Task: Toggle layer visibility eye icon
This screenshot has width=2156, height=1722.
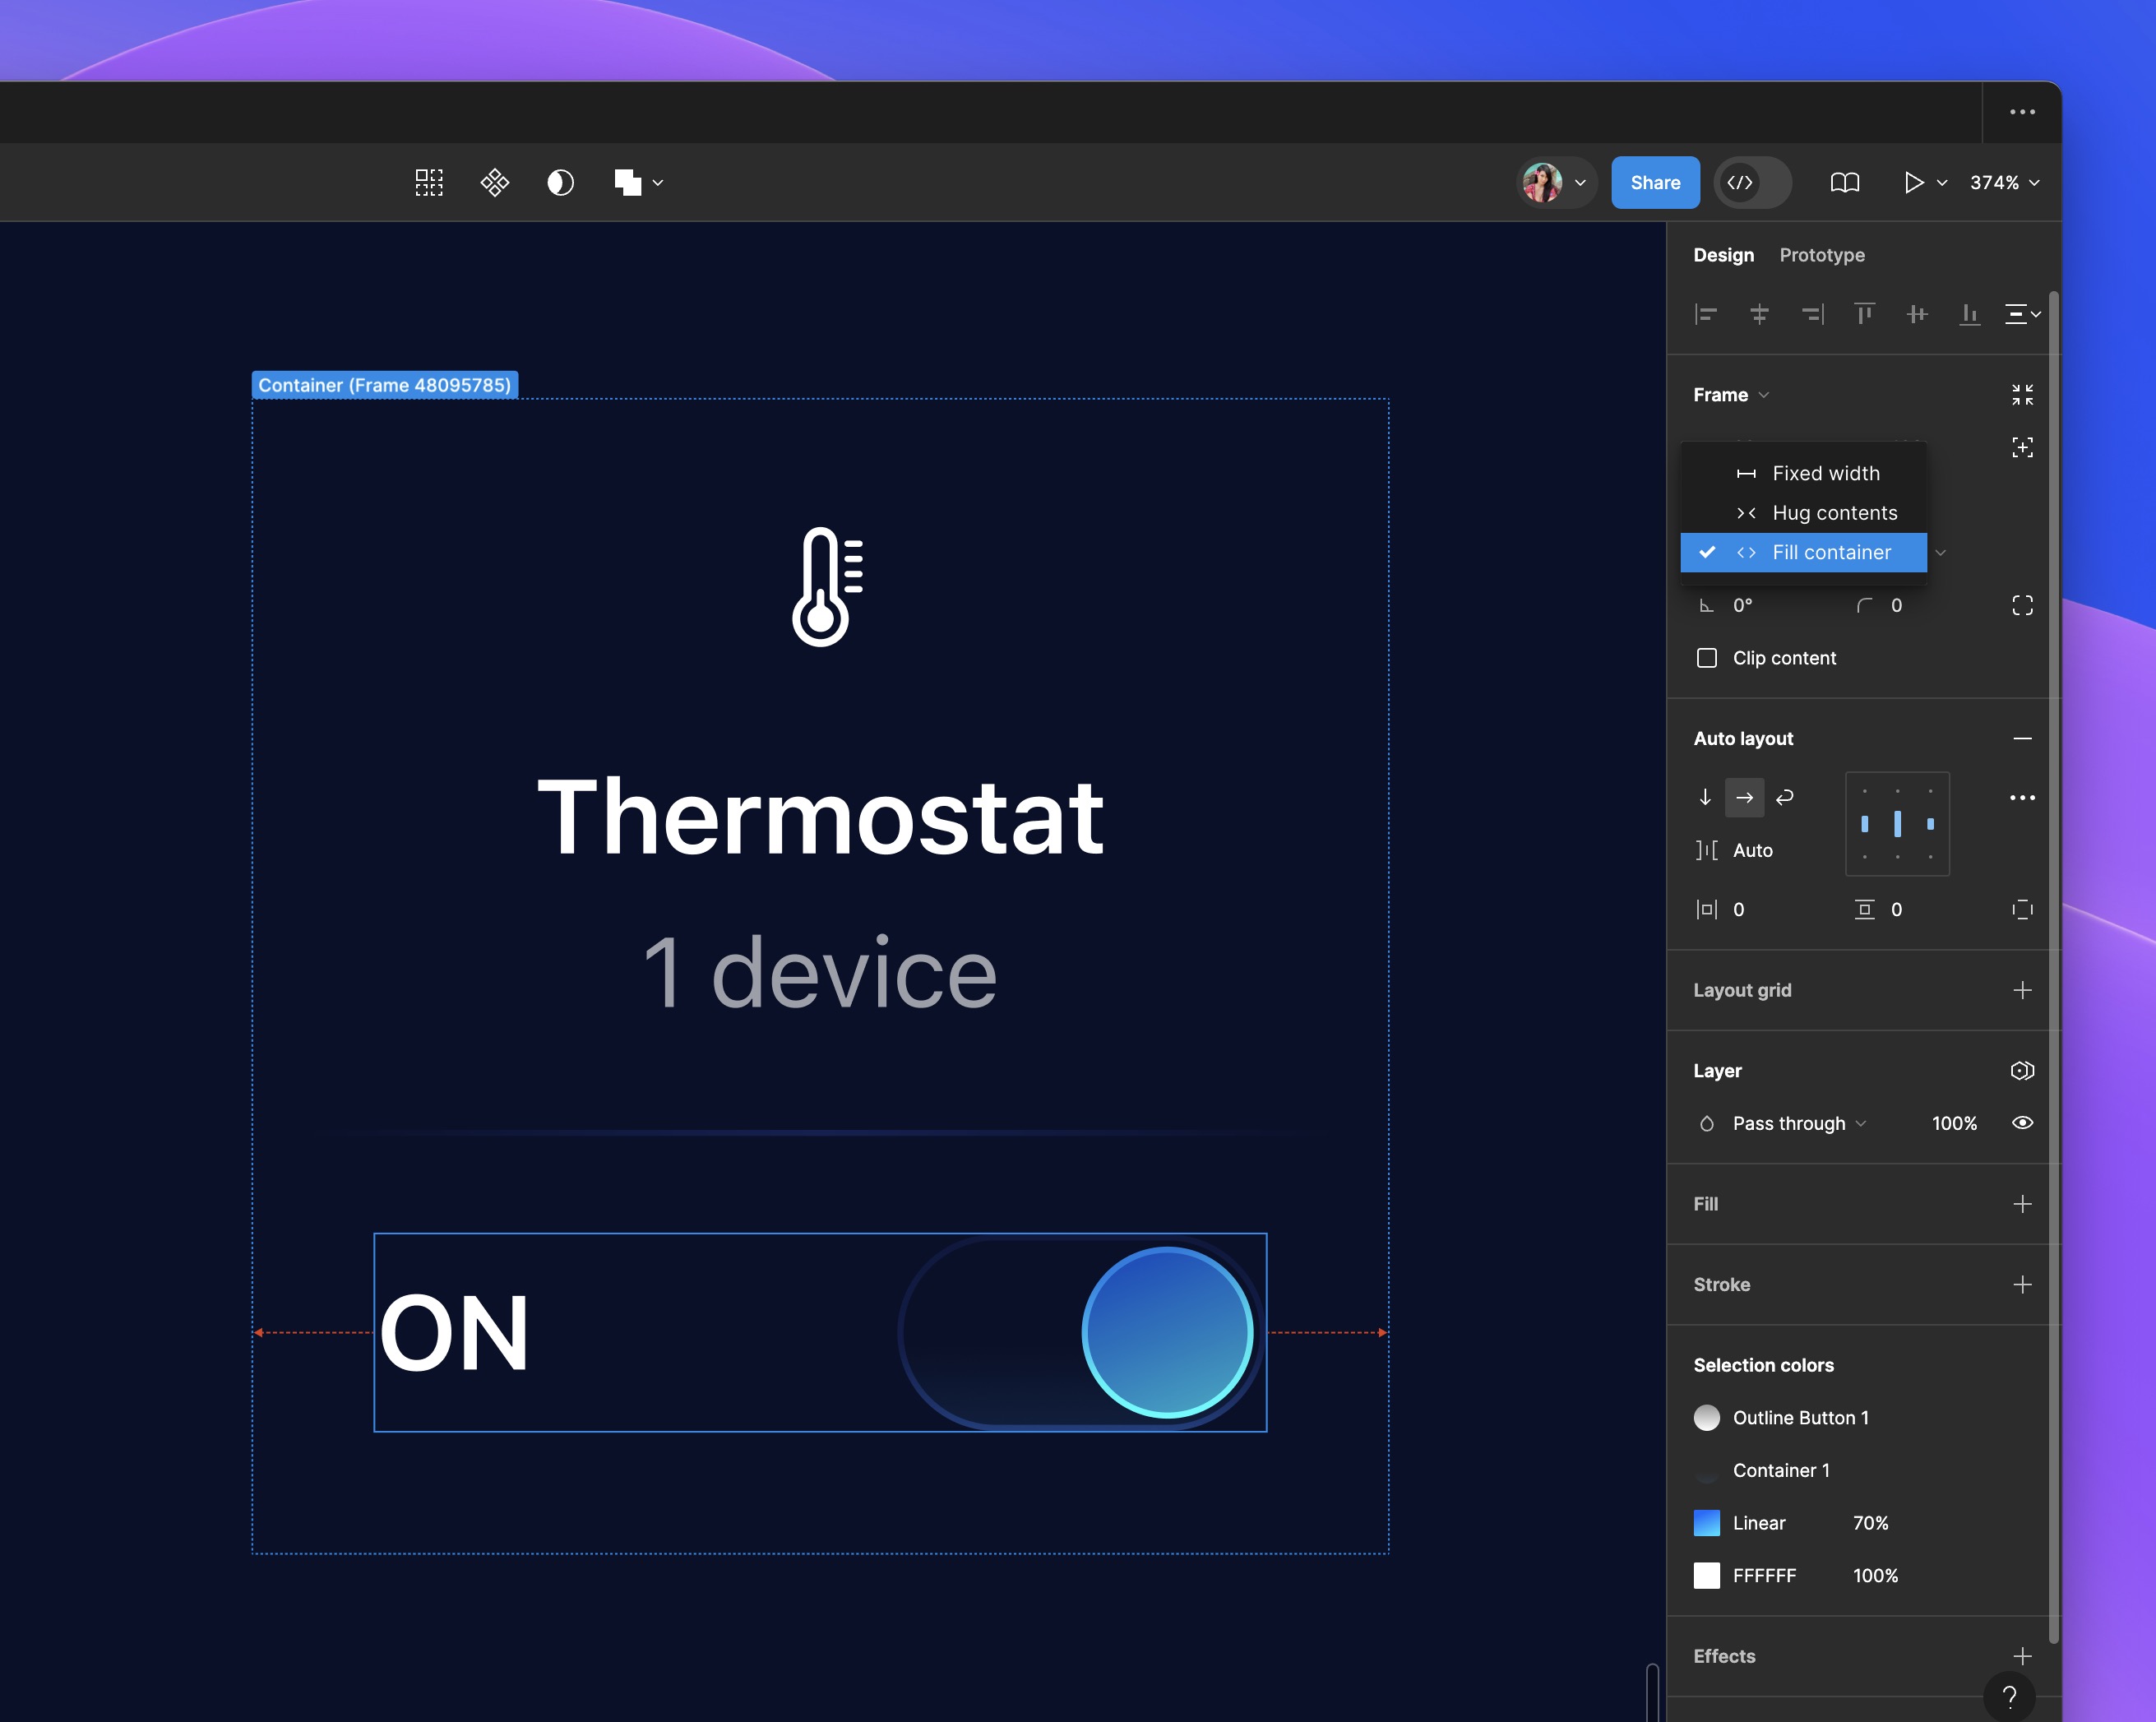Action: pos(2023,1123)
